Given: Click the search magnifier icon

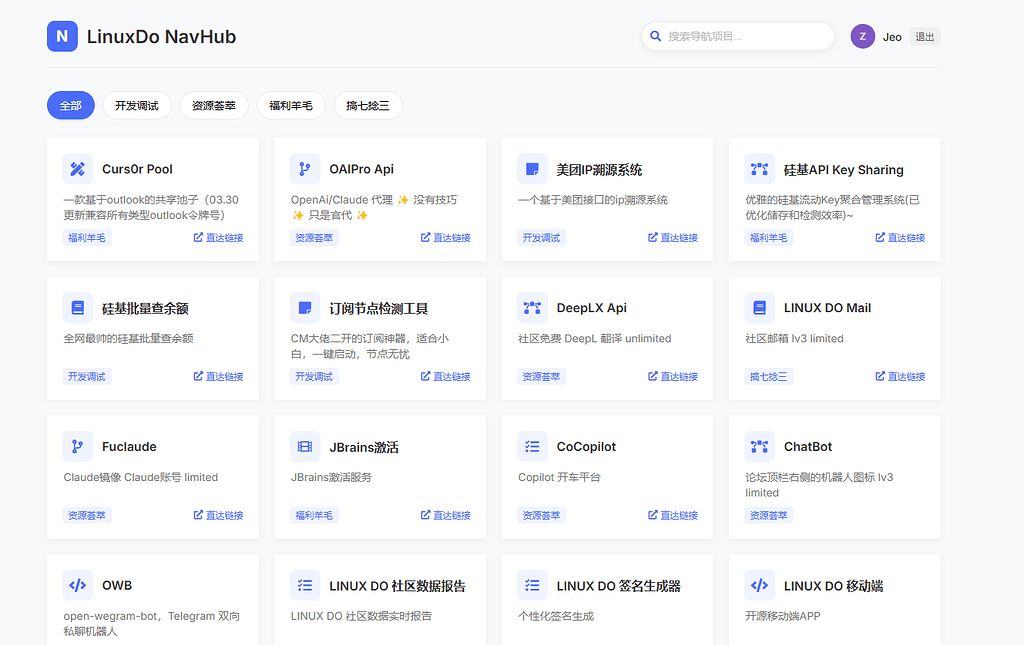Looking at the screenshot, I should [656, 37].
